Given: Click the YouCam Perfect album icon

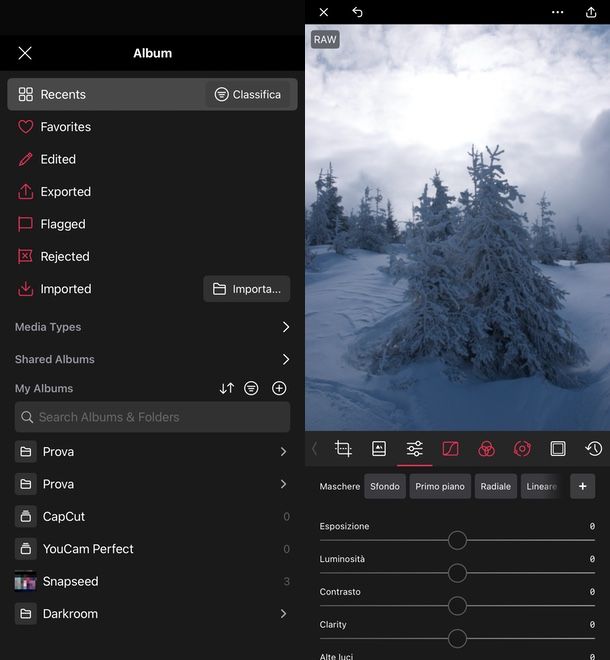Looking at the screenshot, I should tap(25, 549).
